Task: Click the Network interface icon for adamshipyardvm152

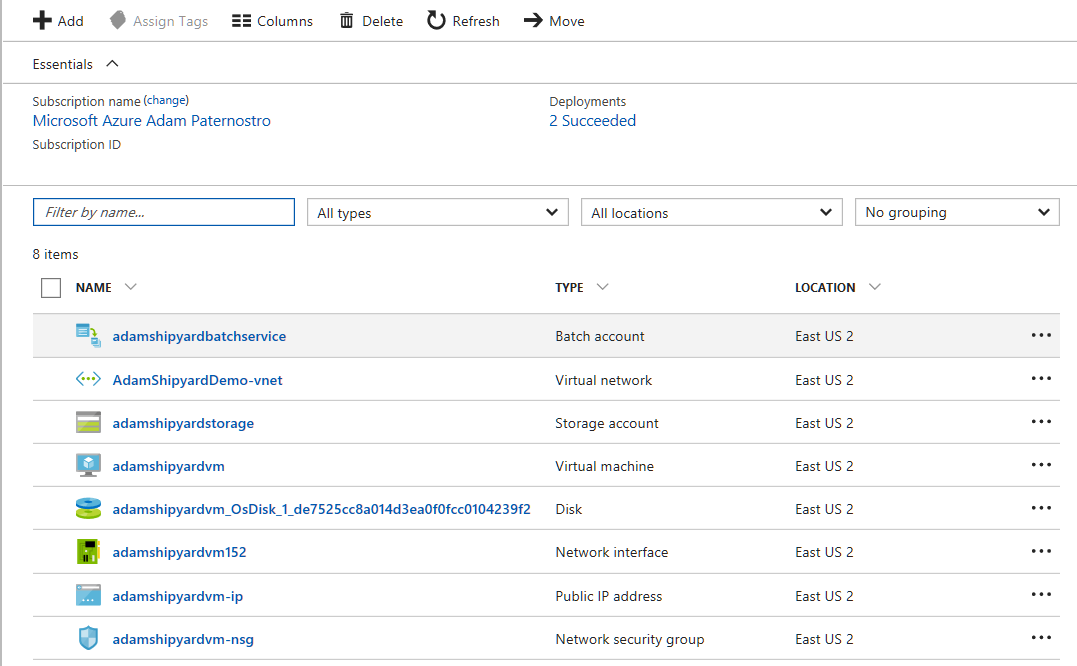Action: 88,551
